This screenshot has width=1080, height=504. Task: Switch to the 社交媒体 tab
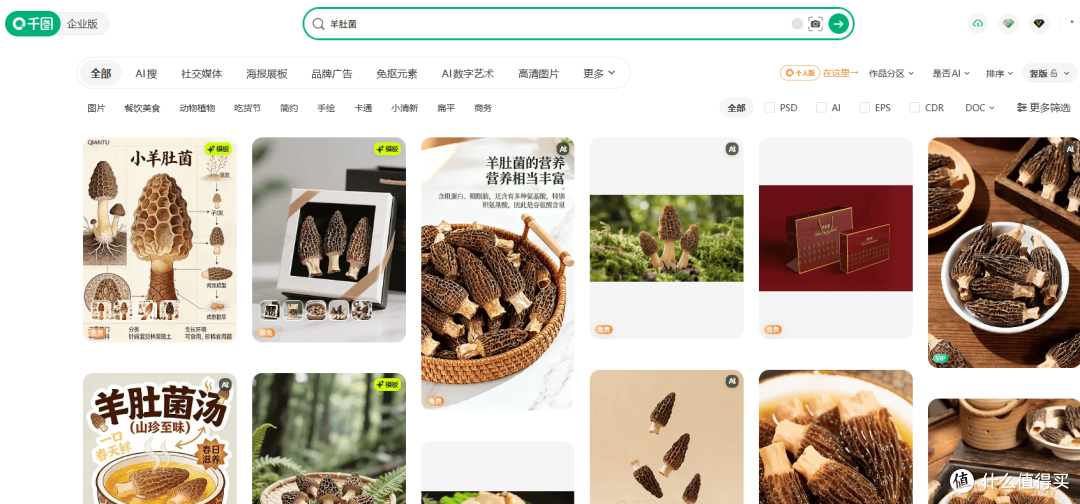(x=202, y=74)
